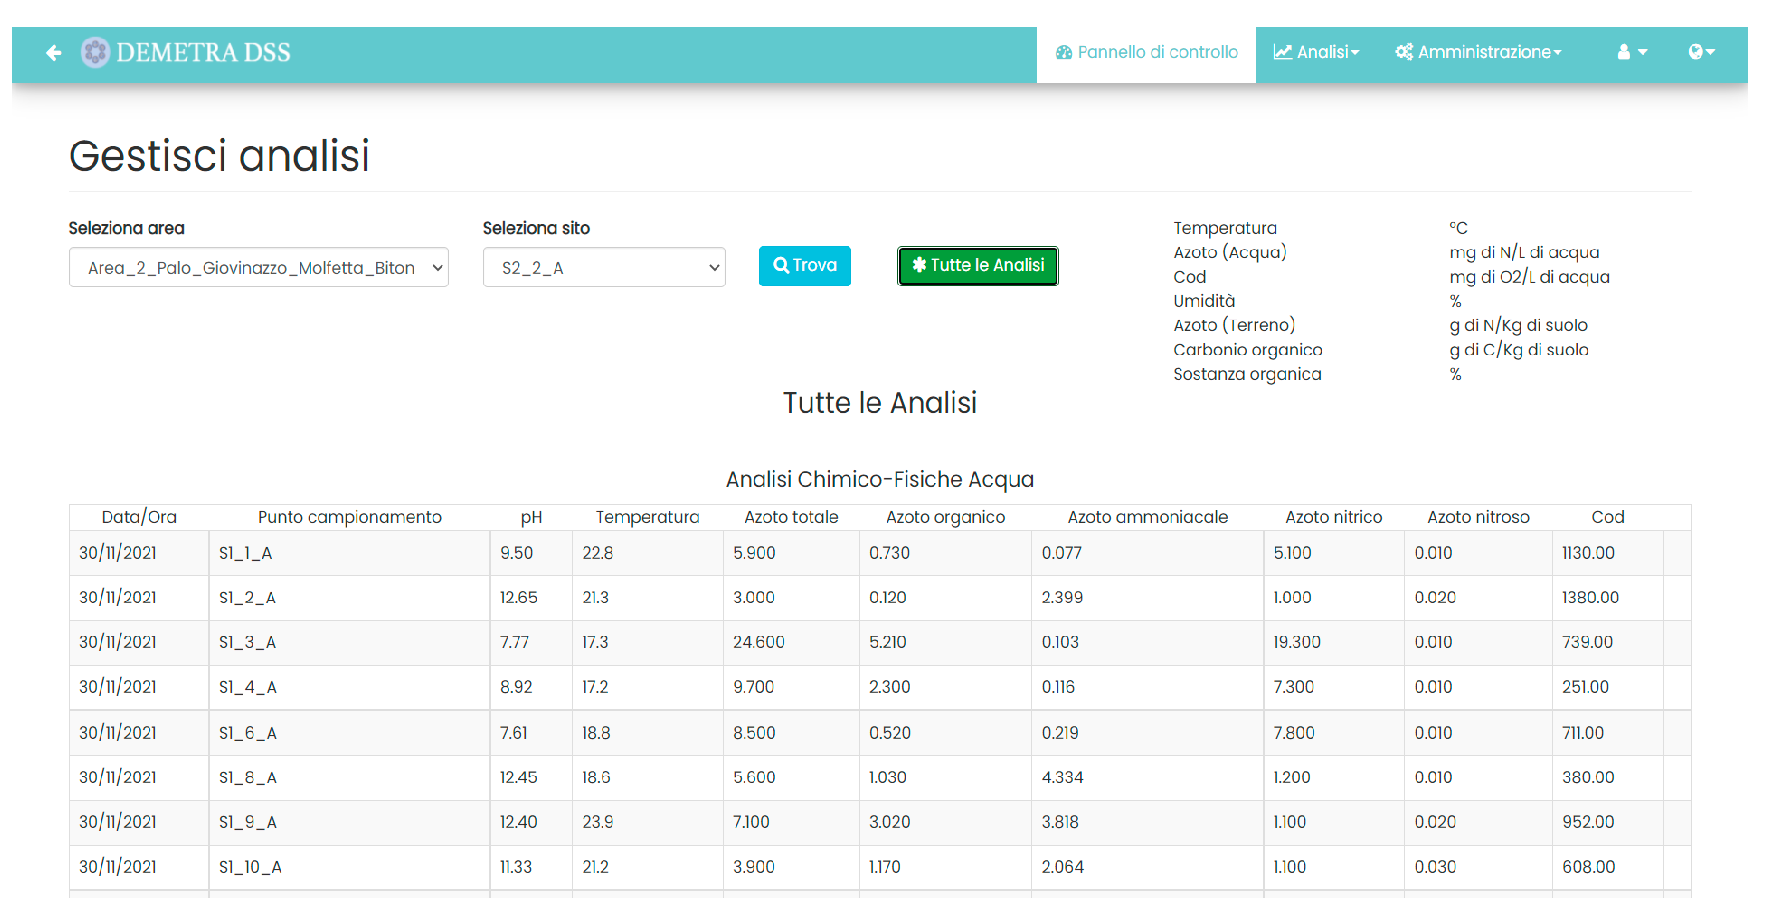Click the pH column header

(531, 517)
